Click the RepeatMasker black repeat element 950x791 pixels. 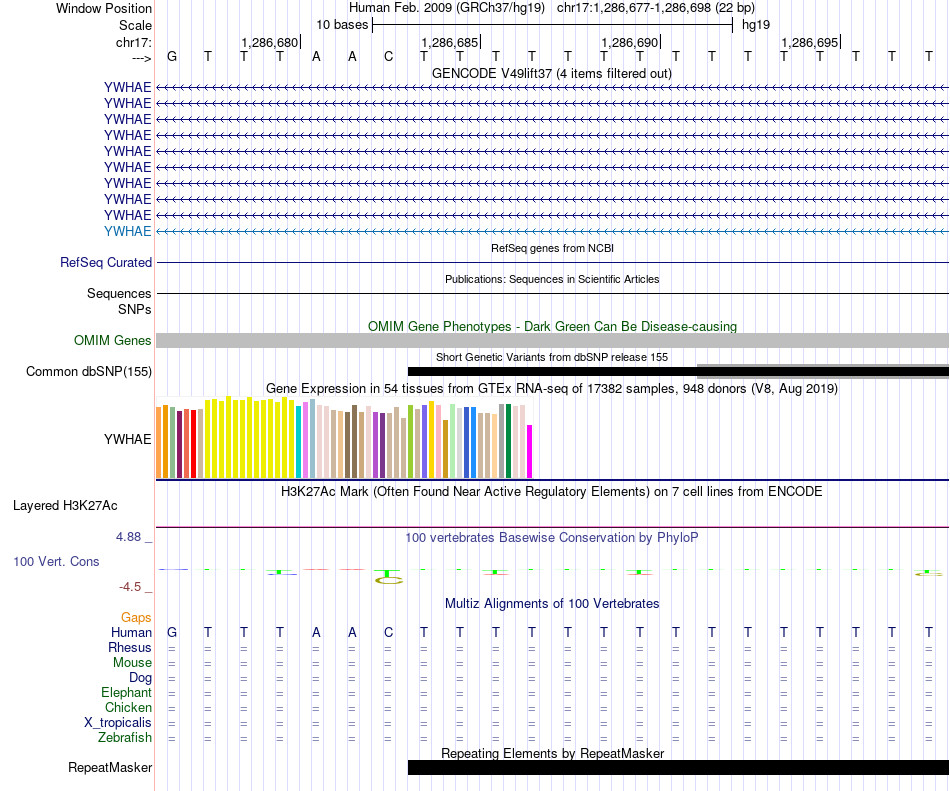(679, 767)
